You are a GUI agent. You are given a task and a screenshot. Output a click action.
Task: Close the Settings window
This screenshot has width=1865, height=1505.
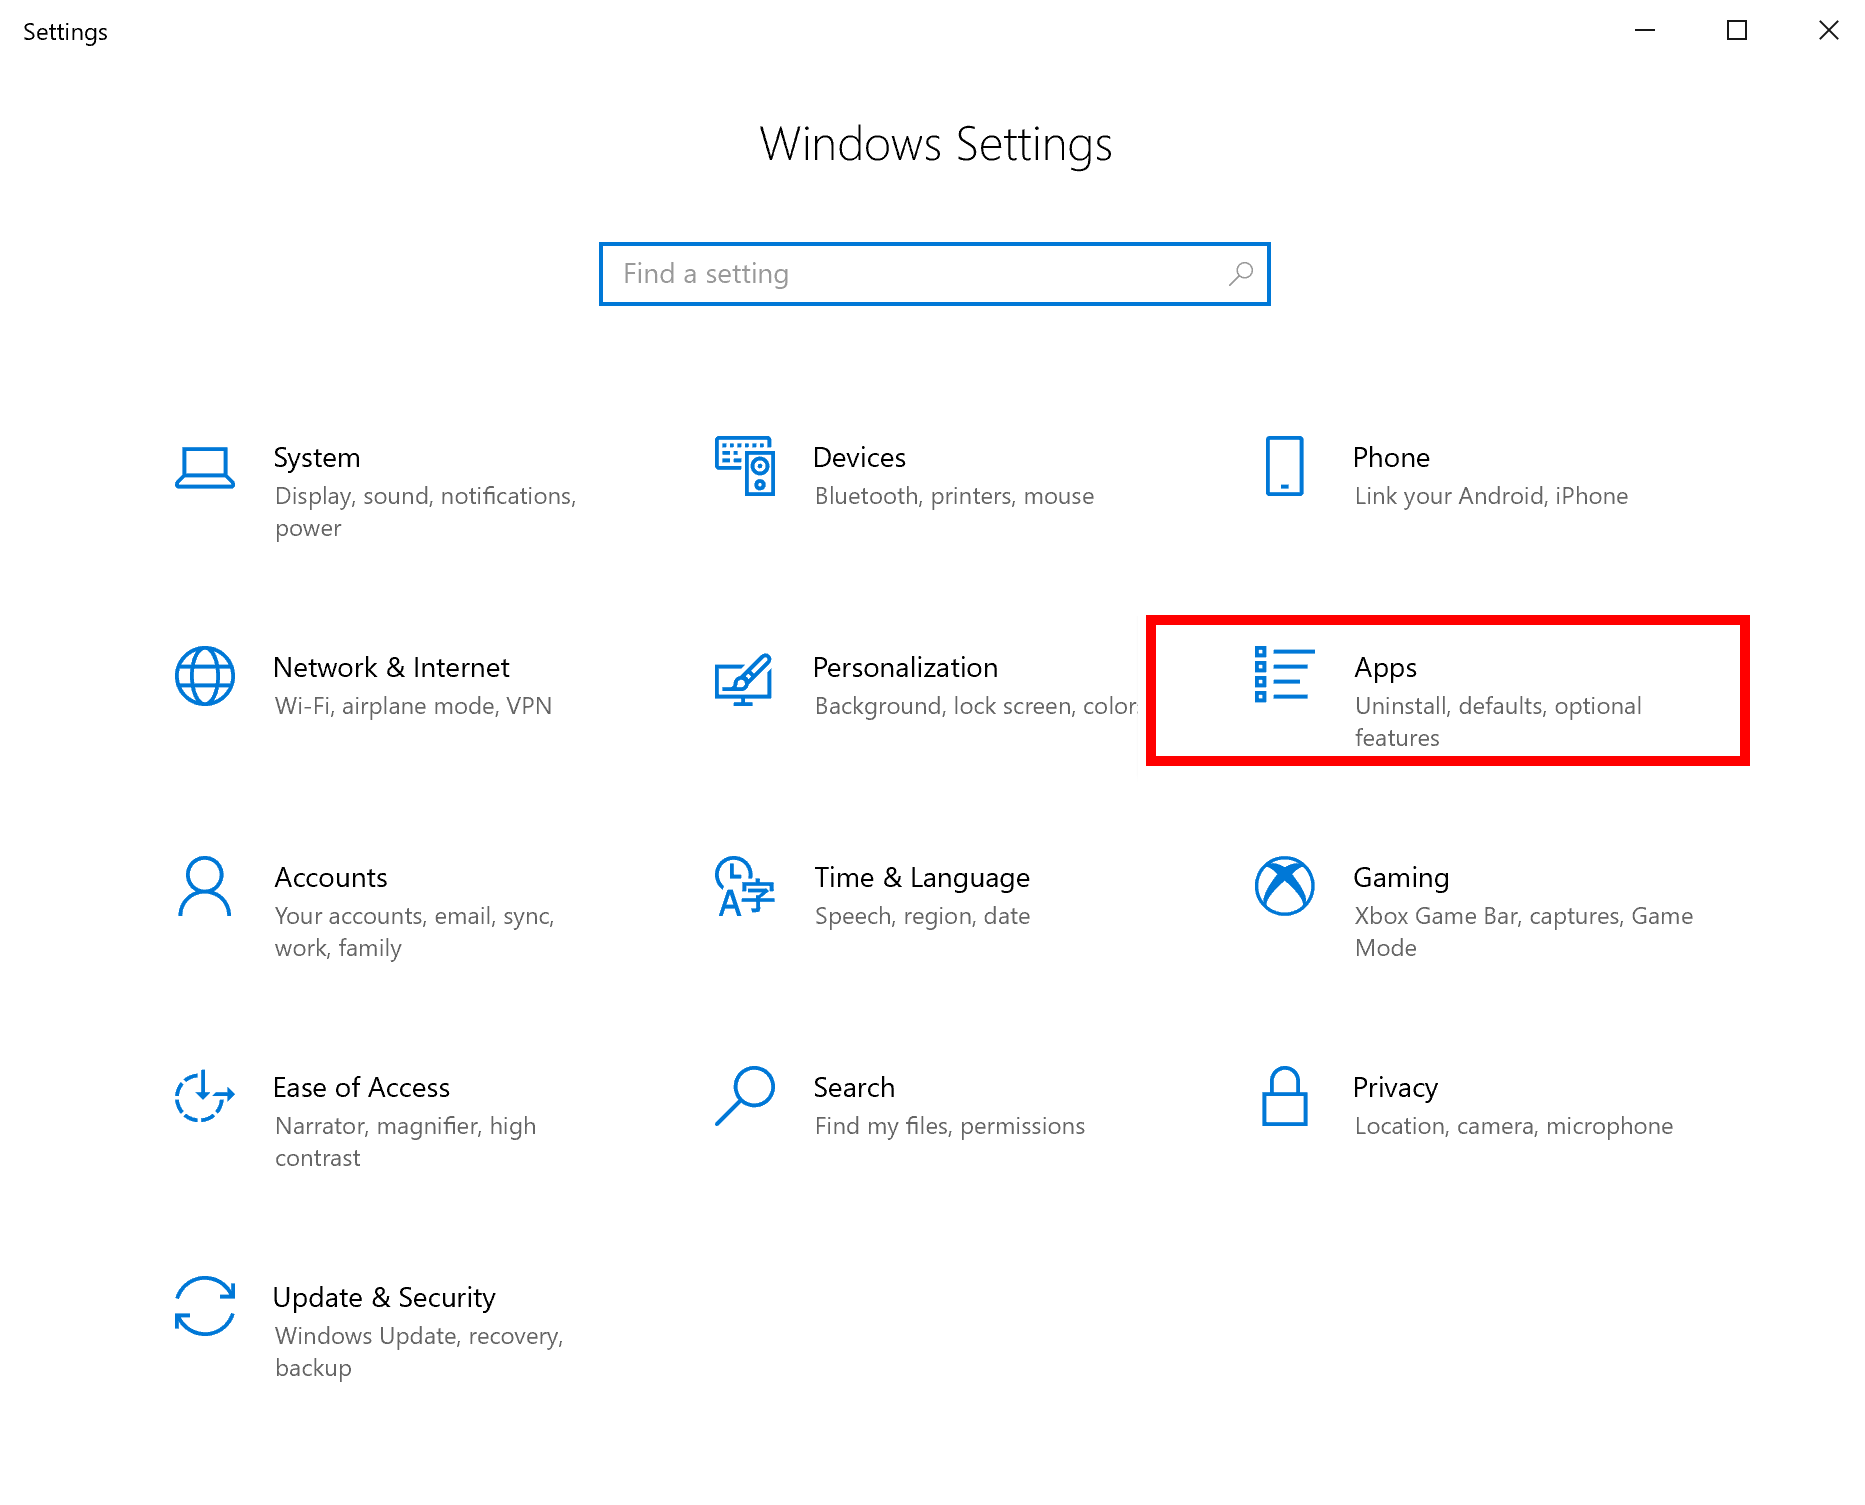(1829, 31)
